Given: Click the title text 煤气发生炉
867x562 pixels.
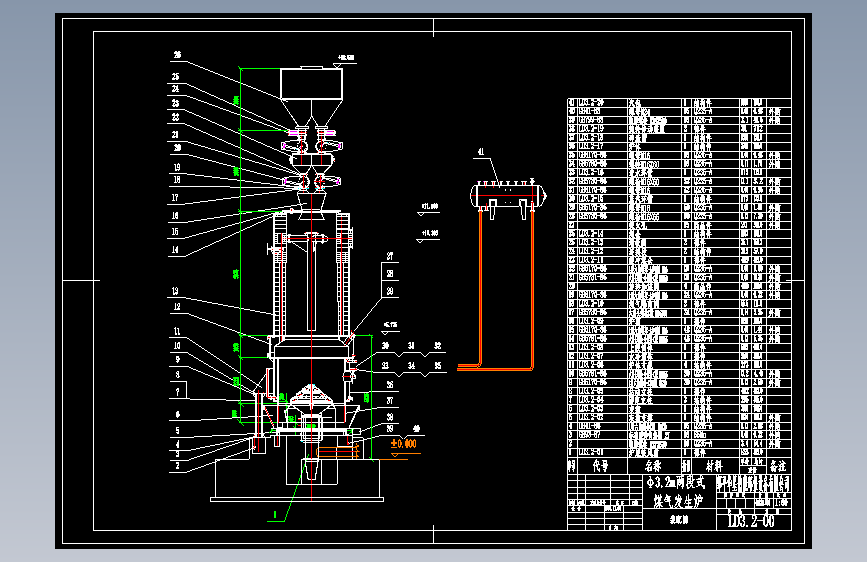Looking at the screenshot, I should [678, 501].
